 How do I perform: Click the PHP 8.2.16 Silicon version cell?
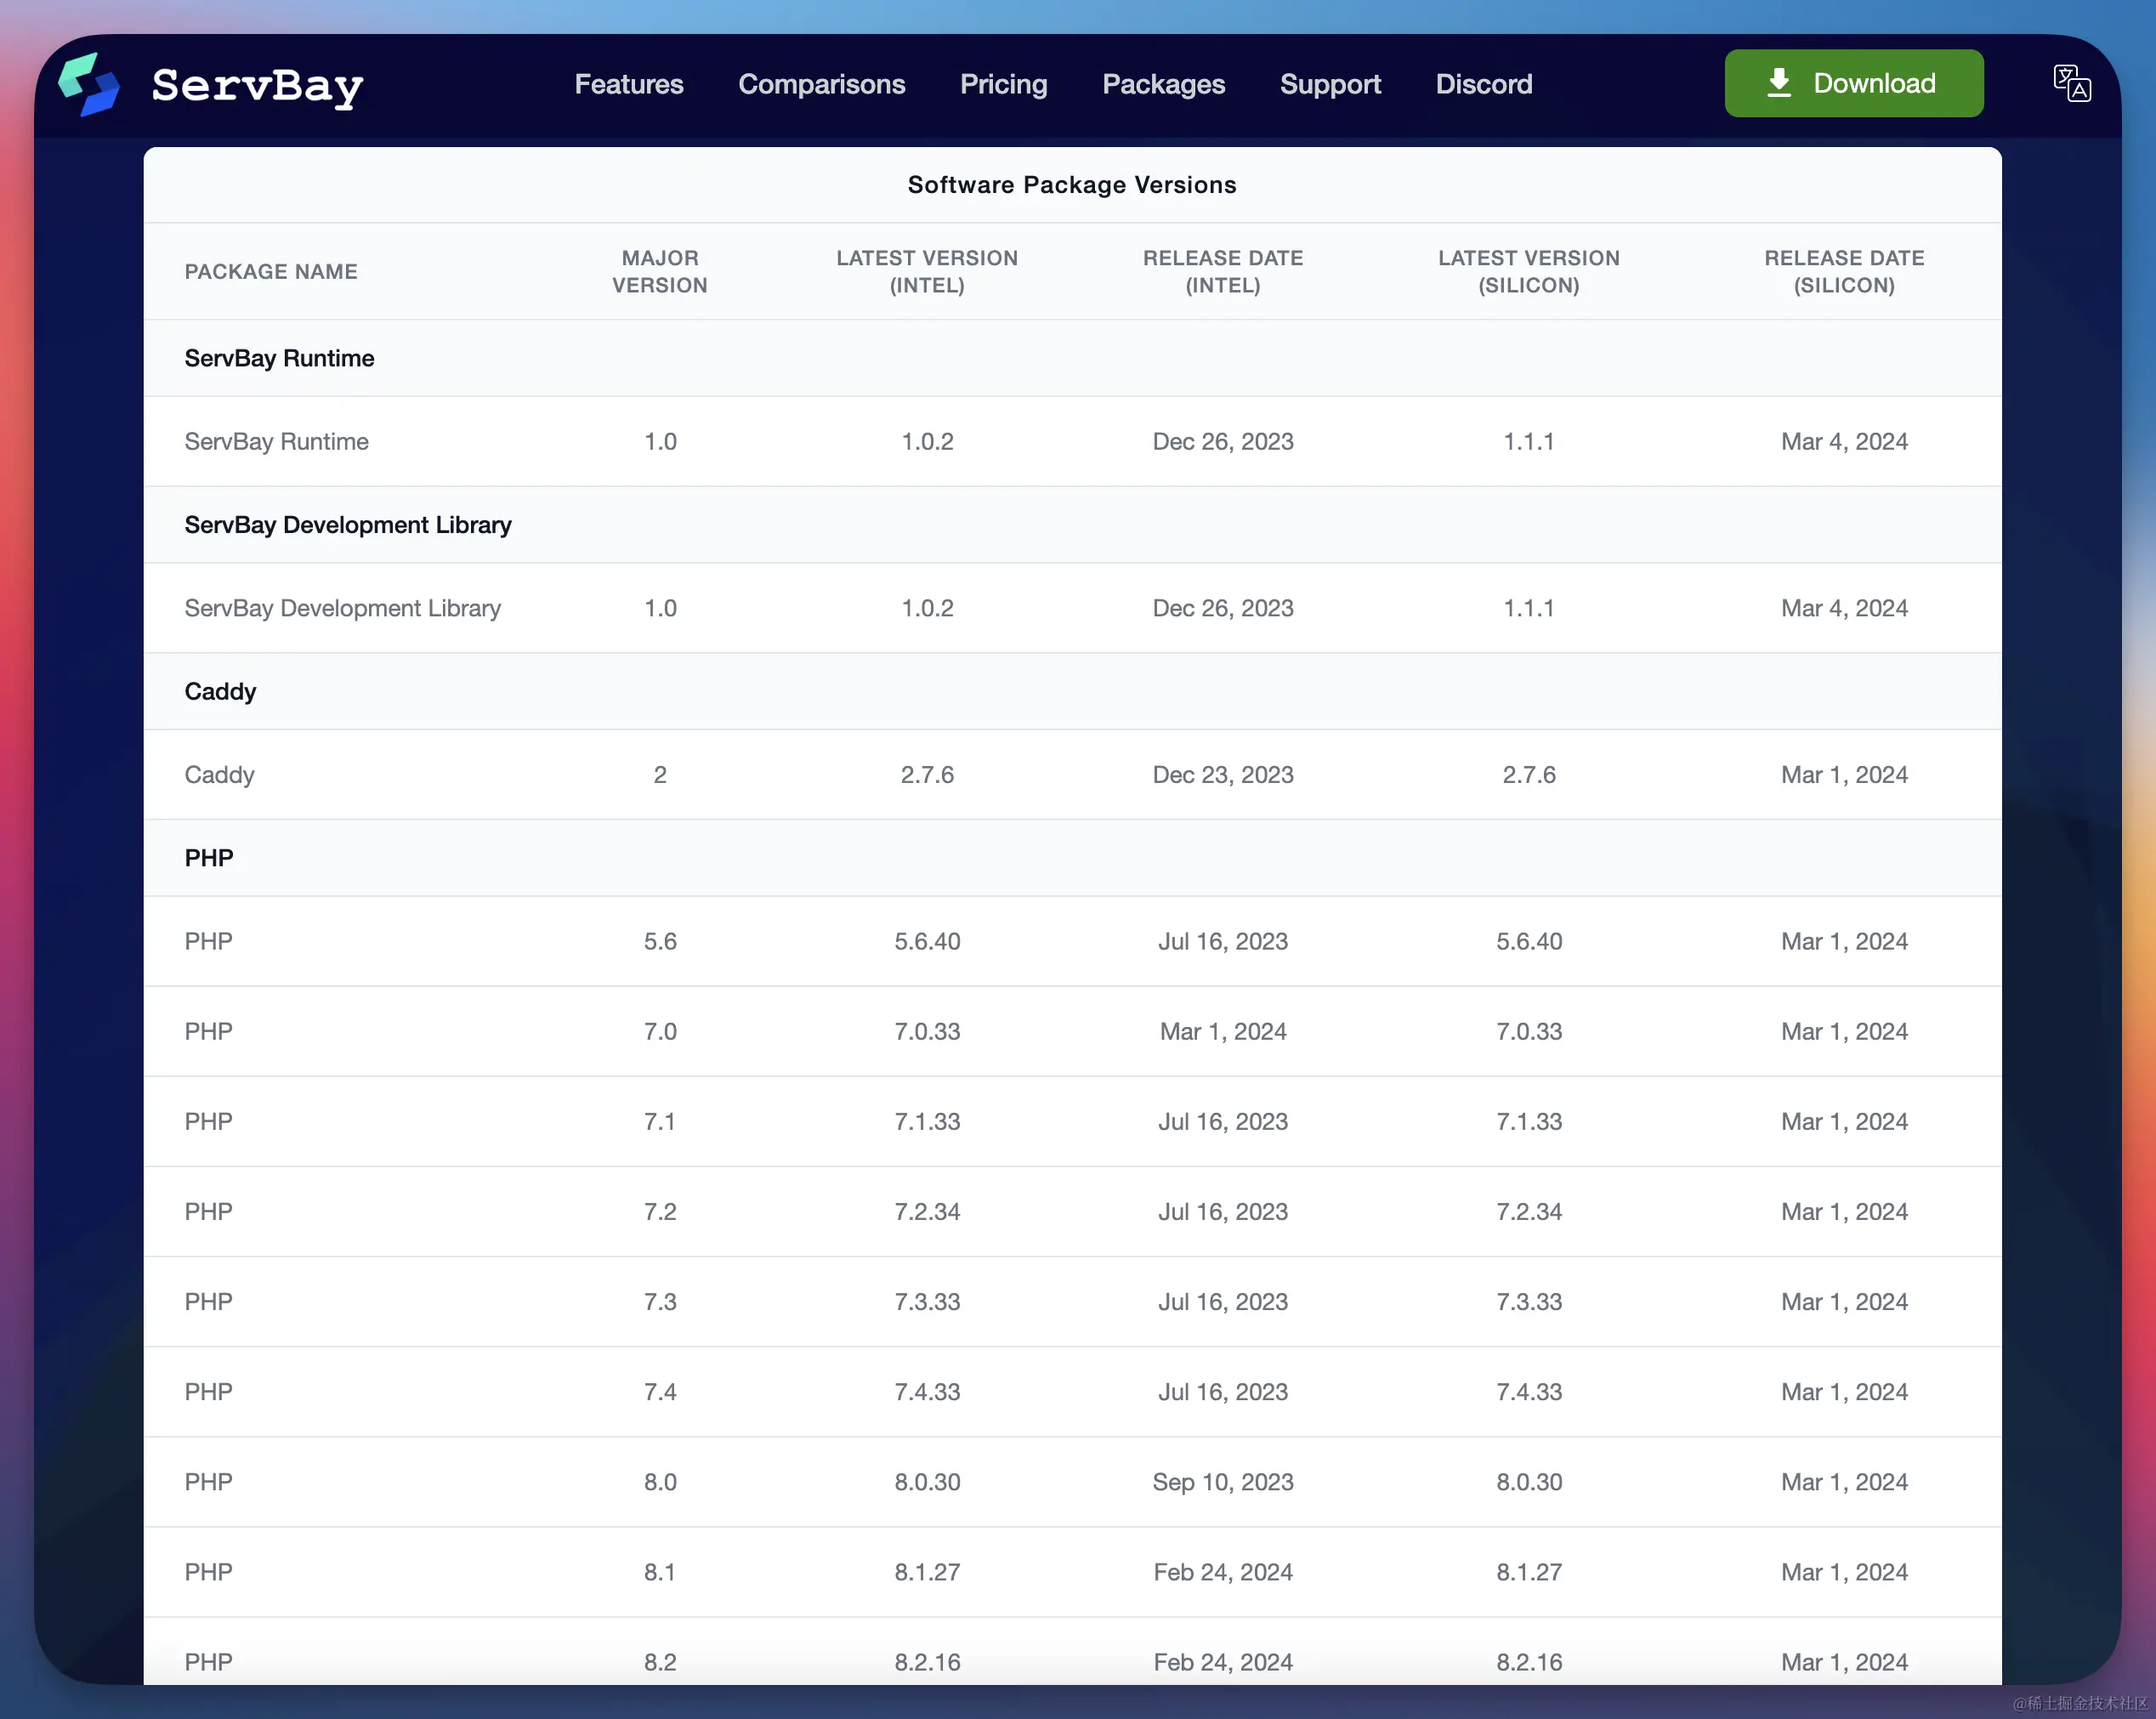pos(1529,1661)
